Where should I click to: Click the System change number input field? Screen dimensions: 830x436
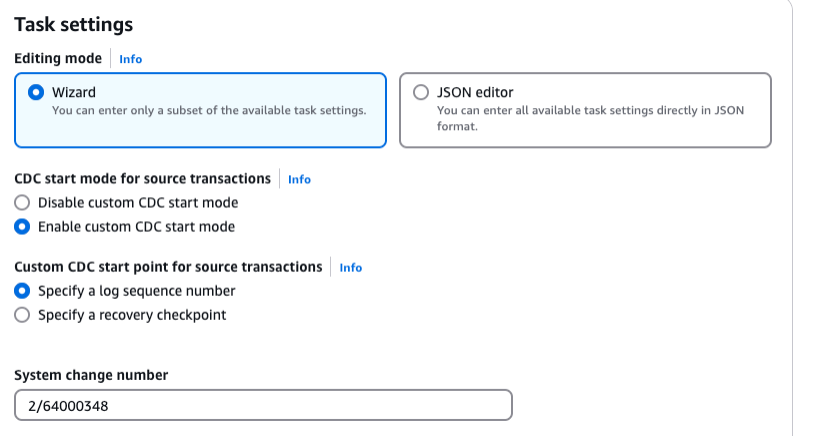(263, 405)
